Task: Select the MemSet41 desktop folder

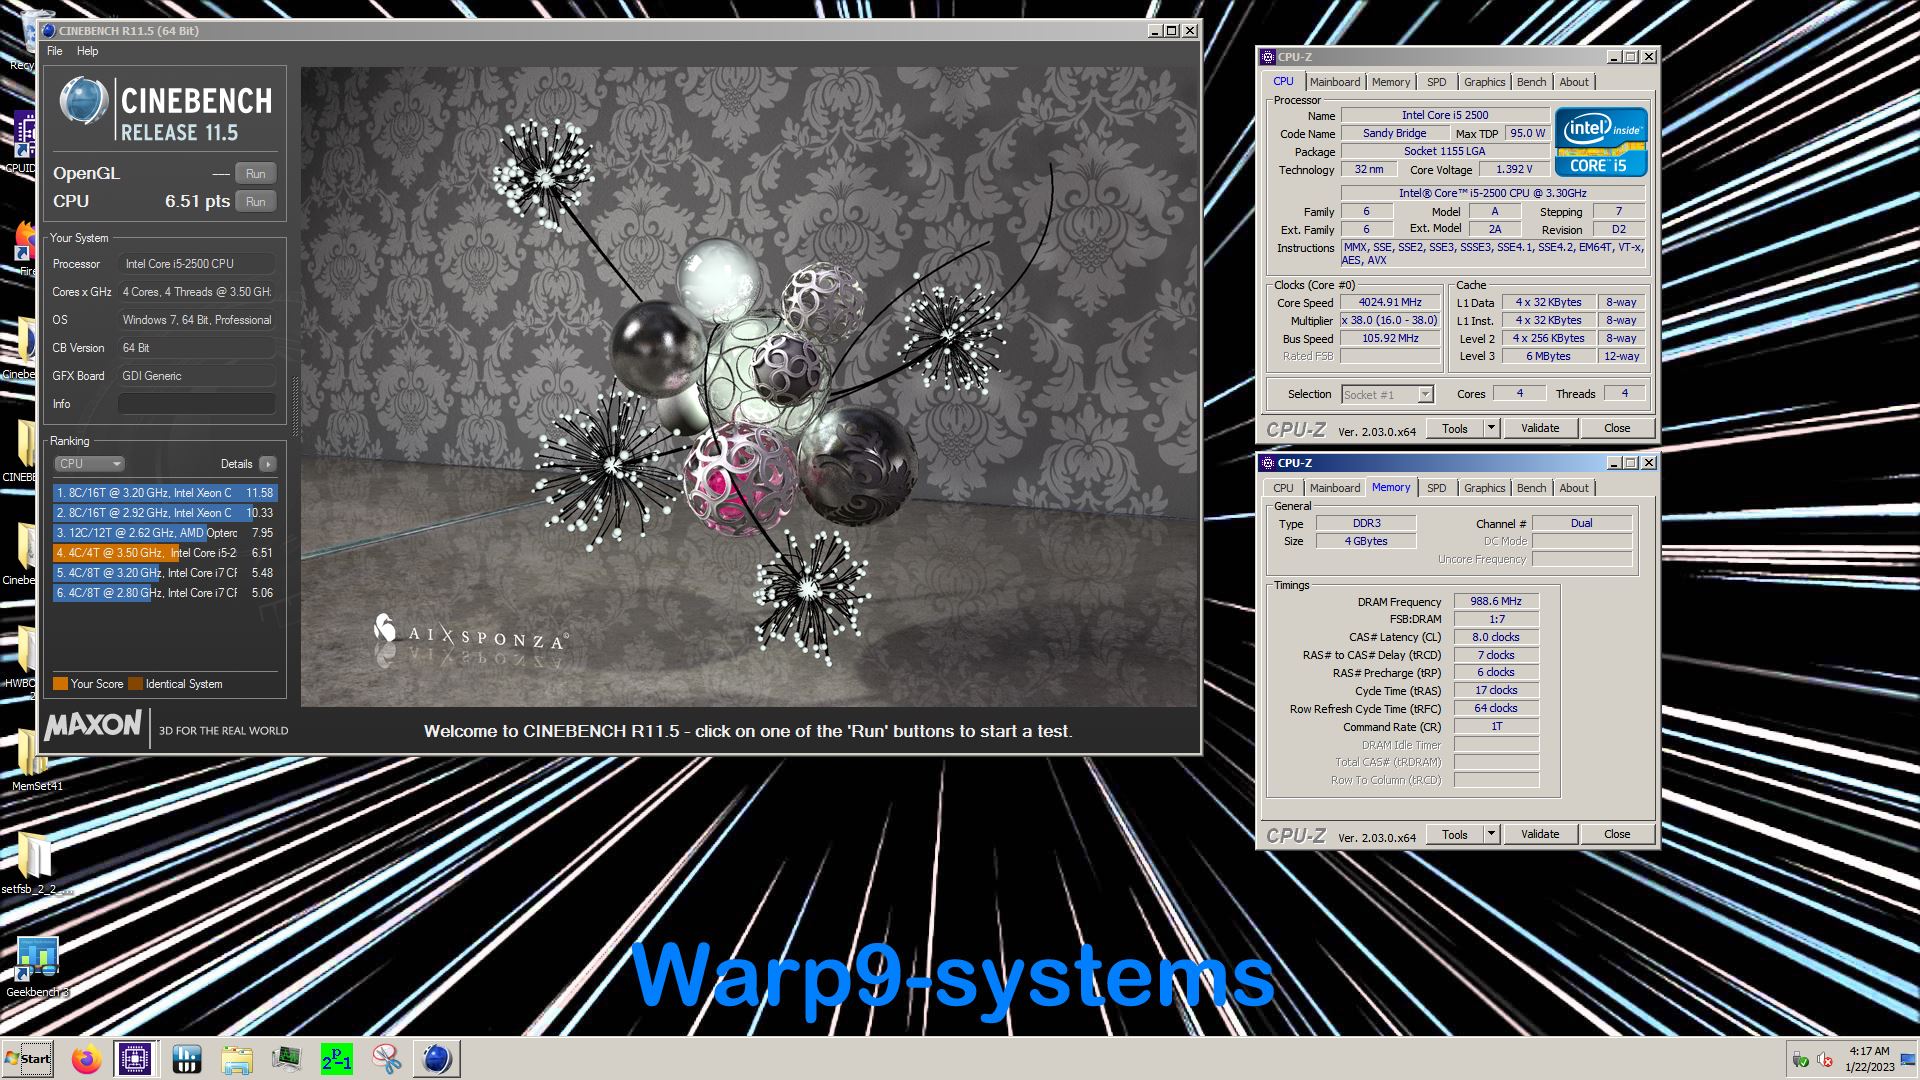Action: click(37, 760)
